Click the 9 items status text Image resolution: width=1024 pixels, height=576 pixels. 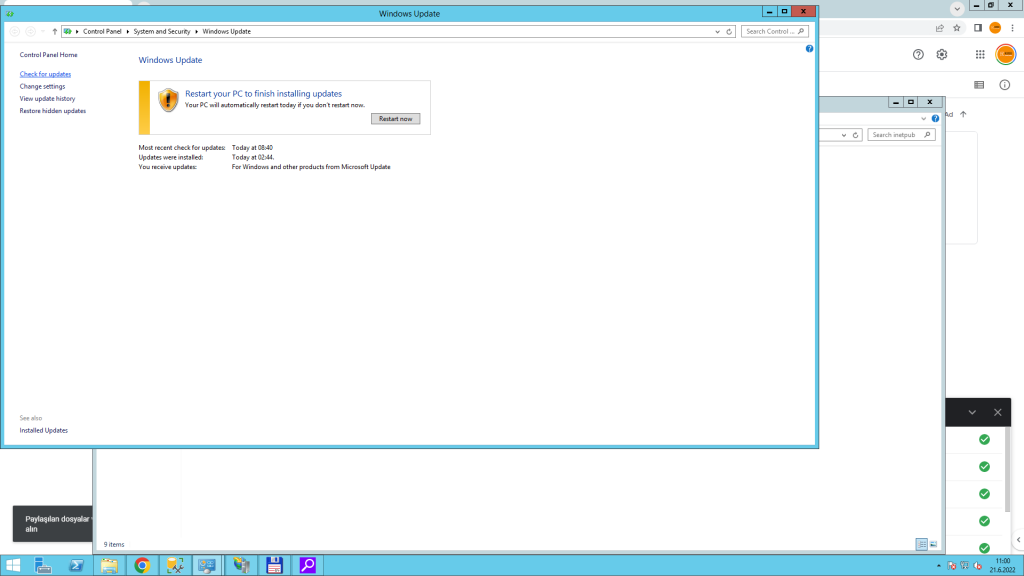[x=114, y=544]
